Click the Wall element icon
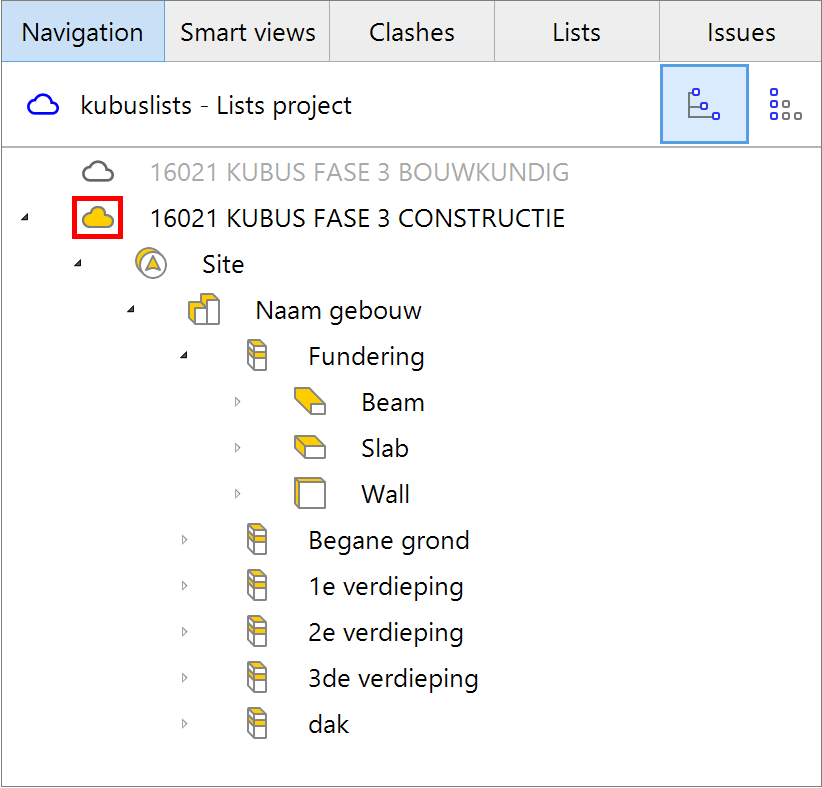Image resolution: width=822 pixels, height=788 pixels. click(x=310, y=493)
